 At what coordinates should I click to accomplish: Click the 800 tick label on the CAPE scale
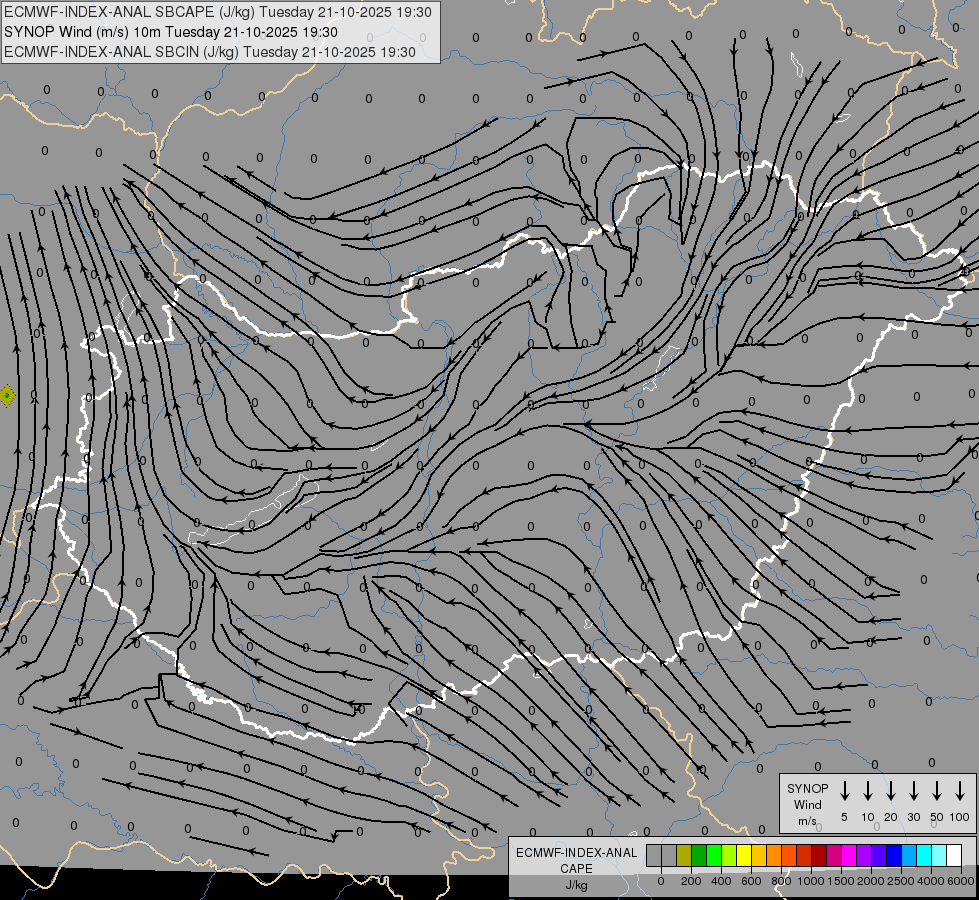(x=781, y=881)
